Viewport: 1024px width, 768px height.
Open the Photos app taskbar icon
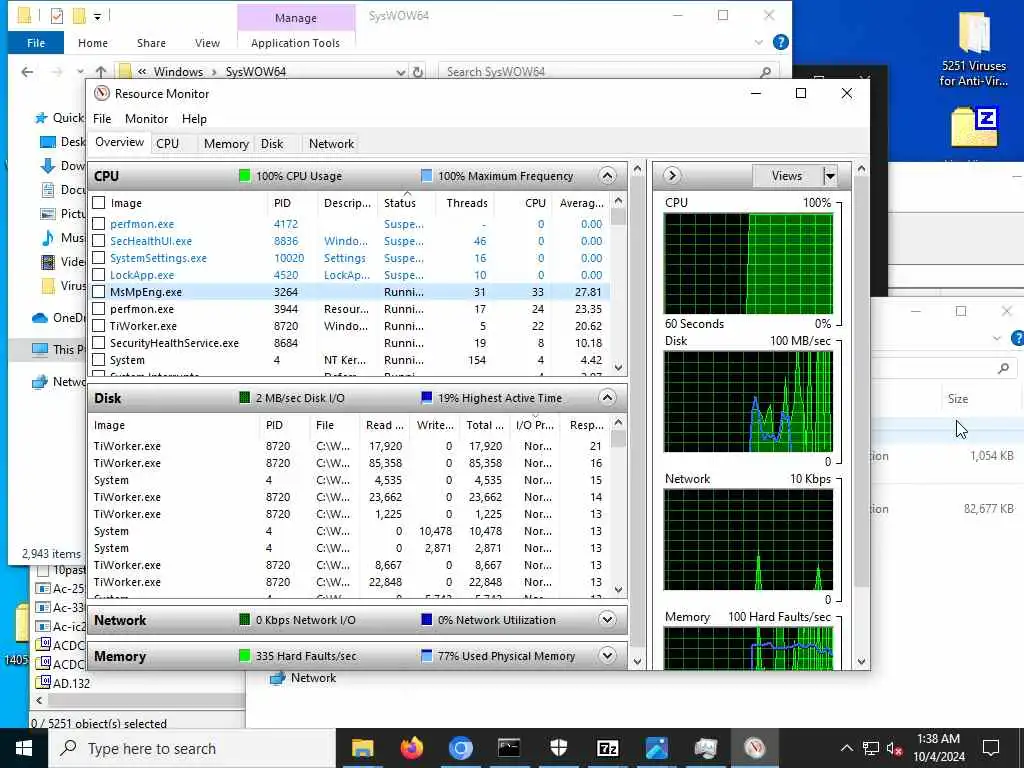click(656, 748)
